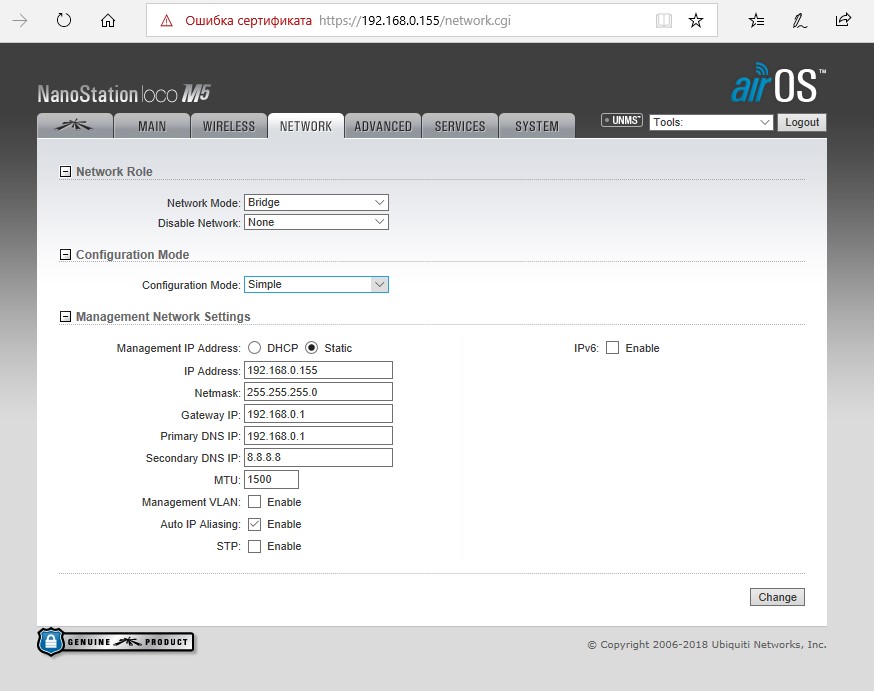Click the NanoStation loco M5 logo
Screen dimensions: 874x691
click(x=124, y=94)
